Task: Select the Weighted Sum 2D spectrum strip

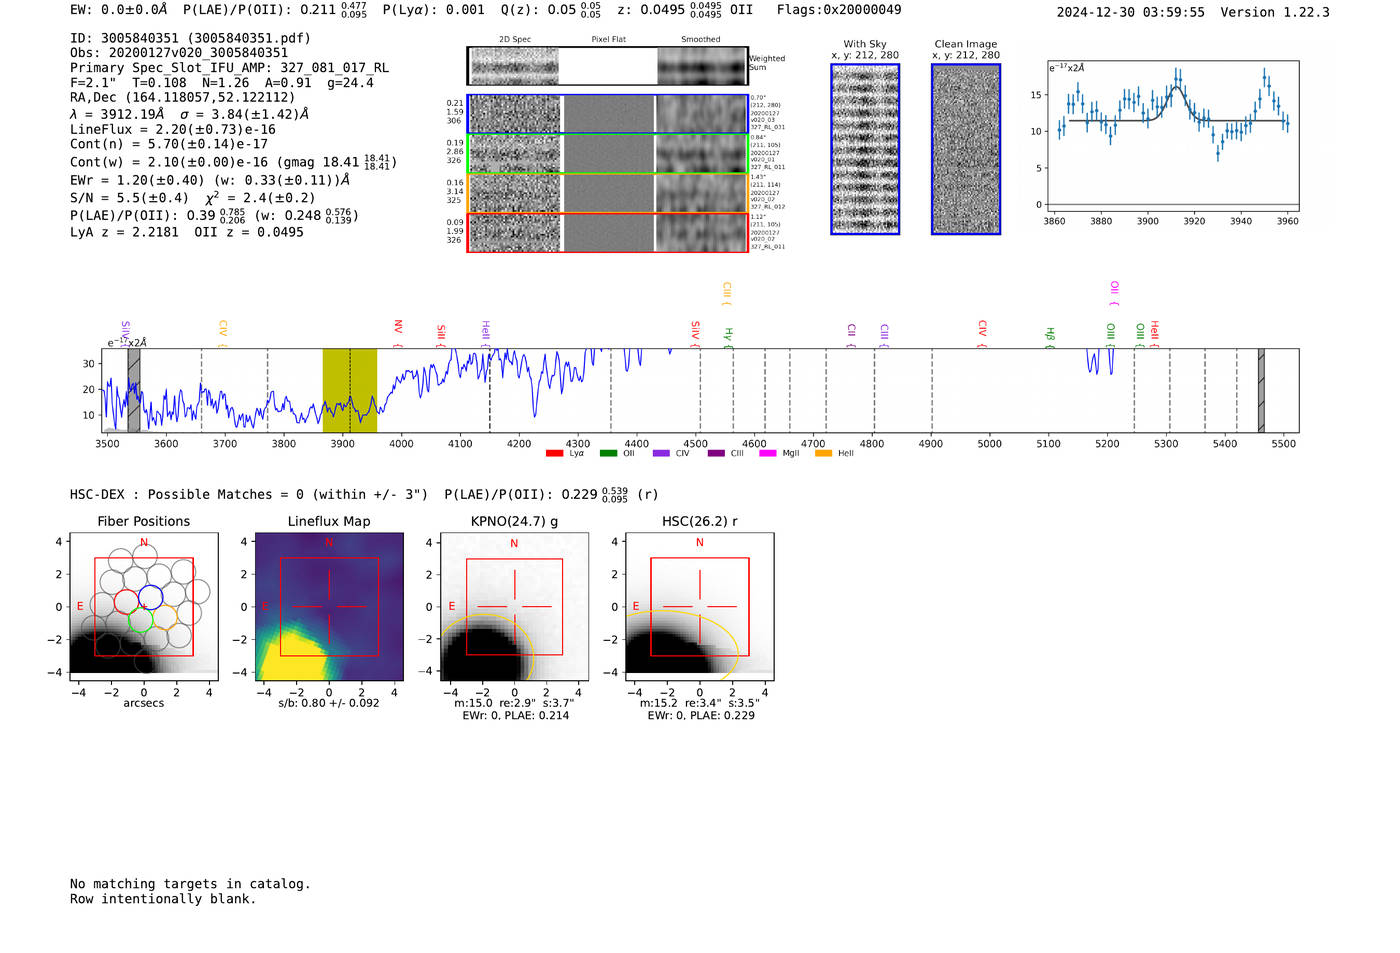Action: (x=607, y=66)
